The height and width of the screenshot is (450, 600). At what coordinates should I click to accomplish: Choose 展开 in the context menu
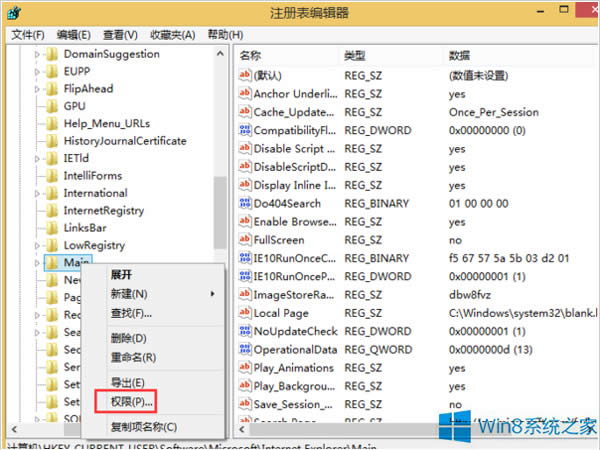(x=121, y=275)
